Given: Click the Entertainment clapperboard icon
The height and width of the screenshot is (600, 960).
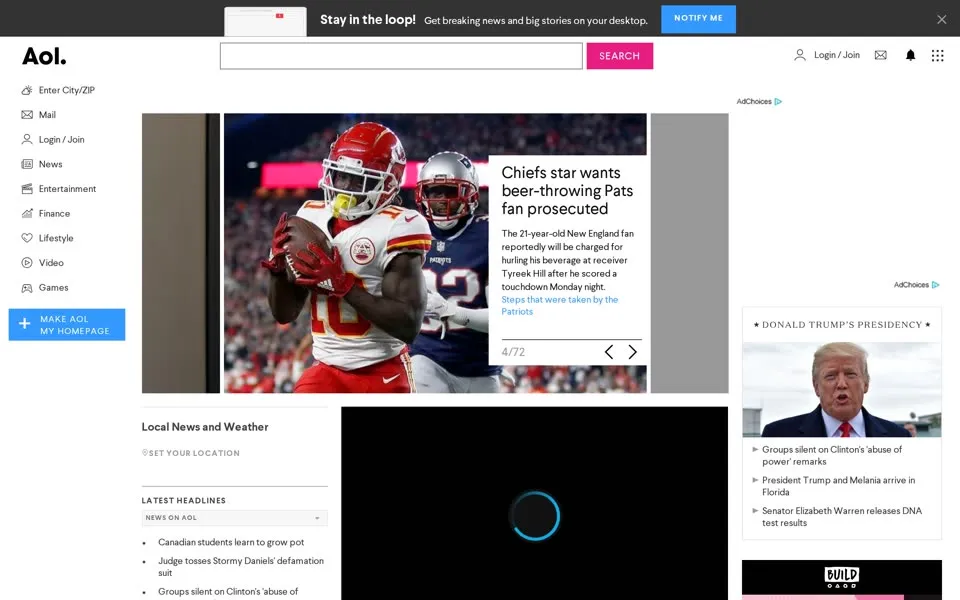Looking at the screenshot, I should pos(27,189).
